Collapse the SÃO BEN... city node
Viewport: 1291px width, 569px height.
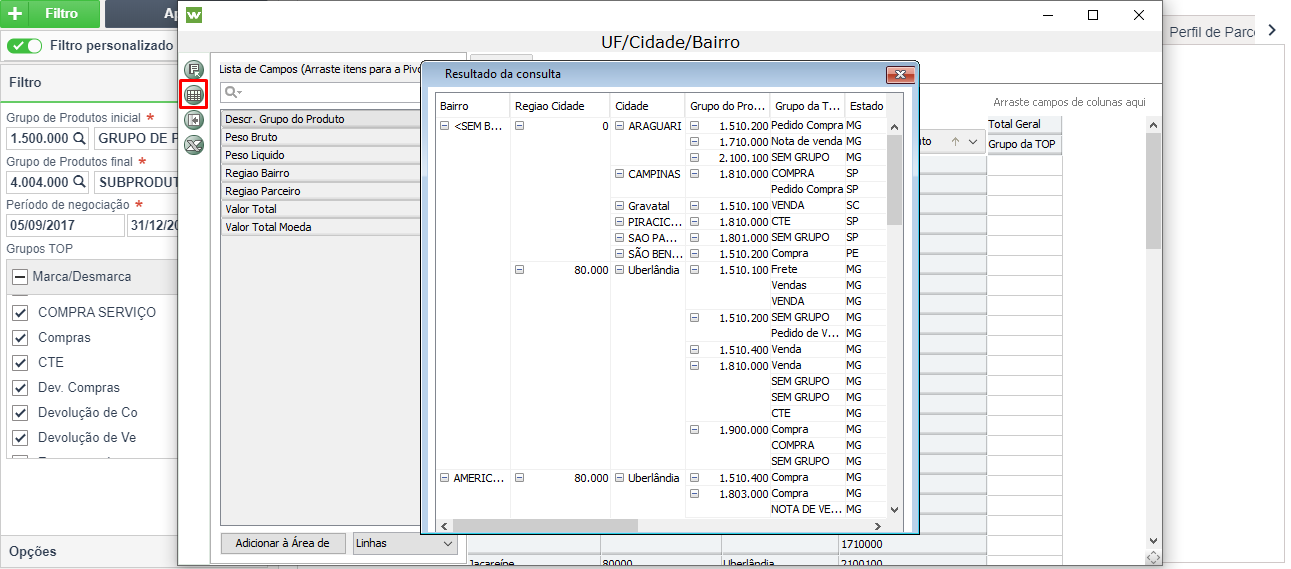coord(619,254)
